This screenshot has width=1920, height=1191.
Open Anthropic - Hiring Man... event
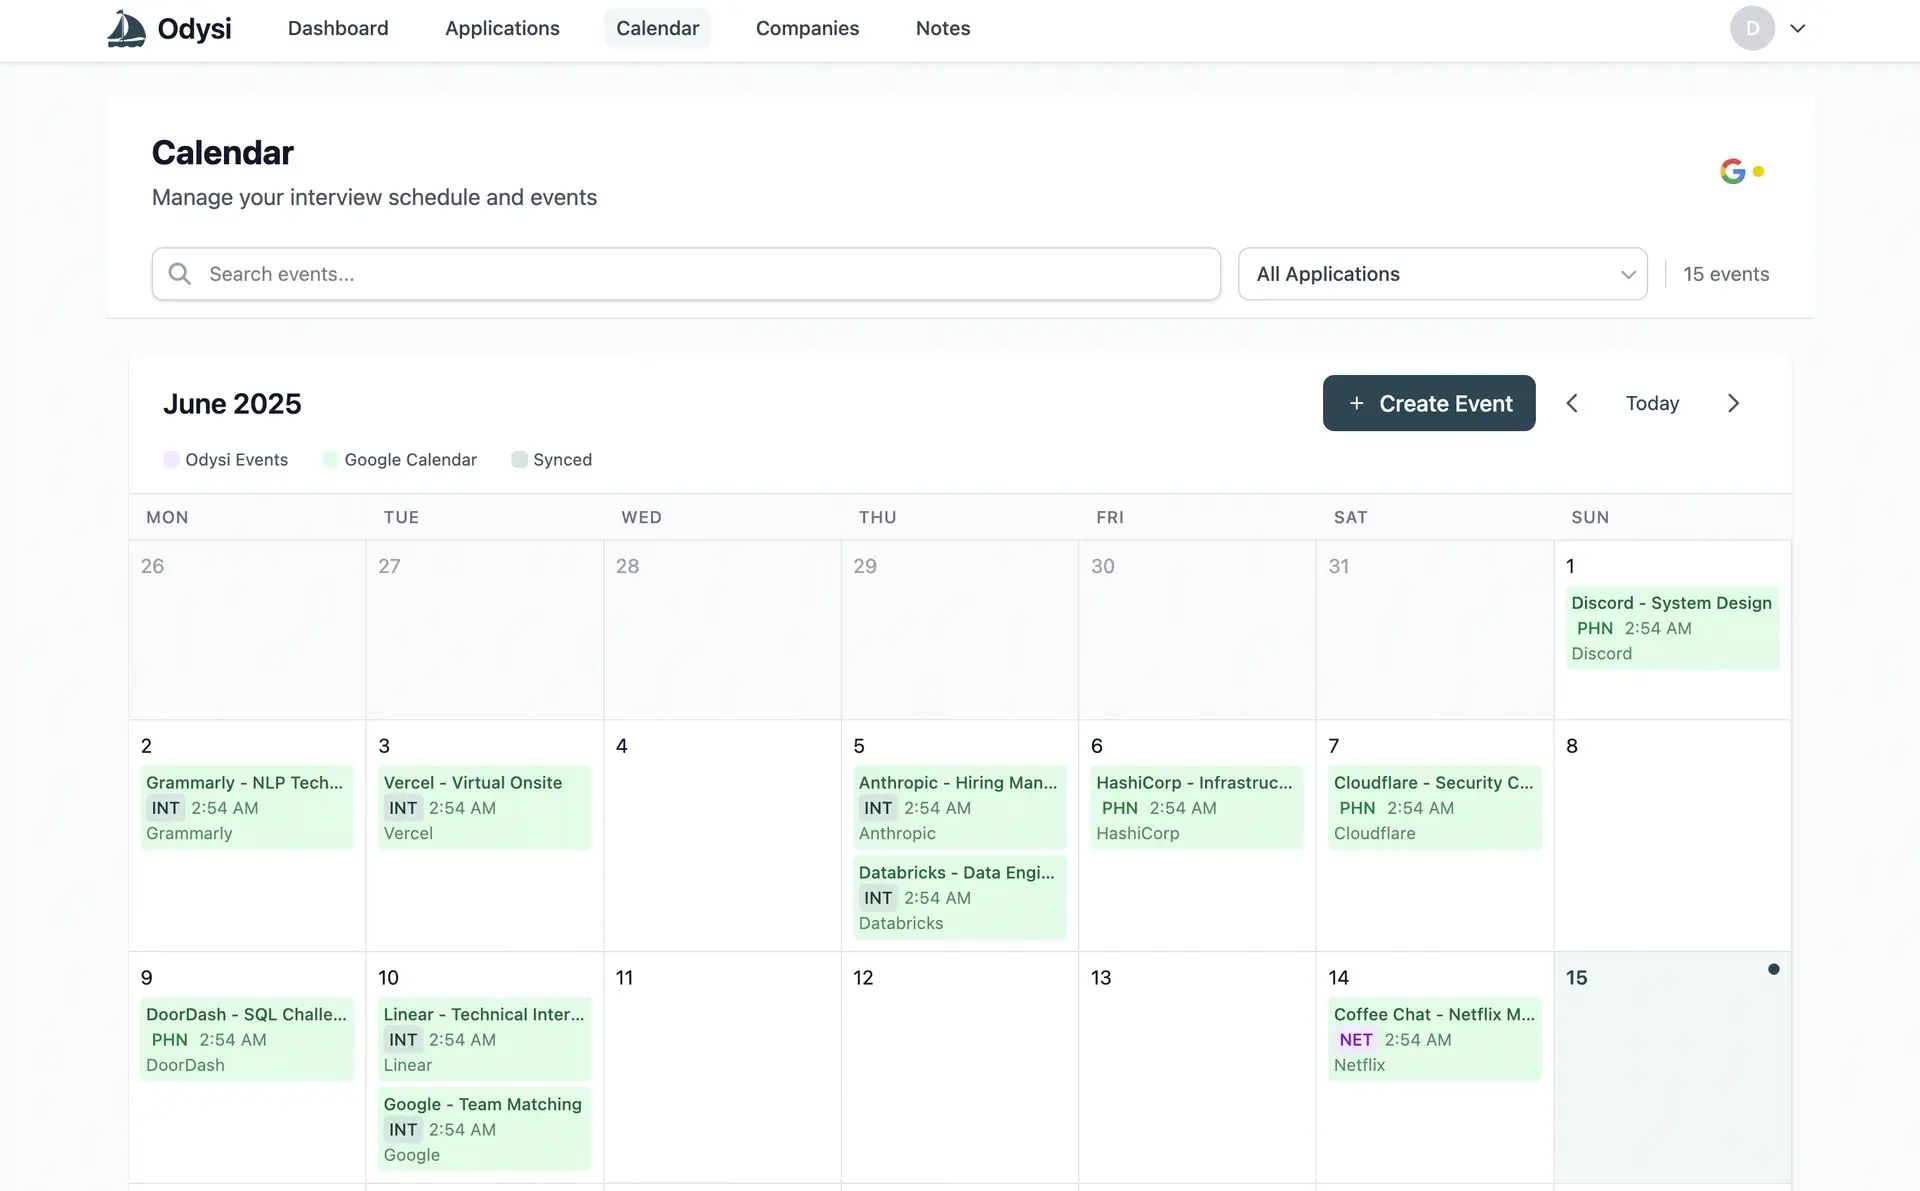(959, 807)
